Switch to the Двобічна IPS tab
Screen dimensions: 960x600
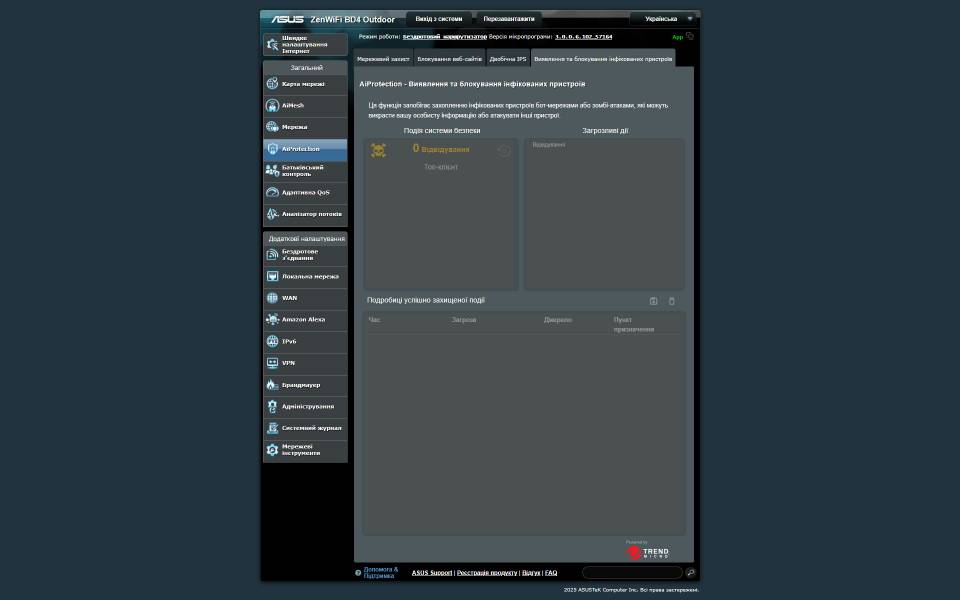point(508,59)
